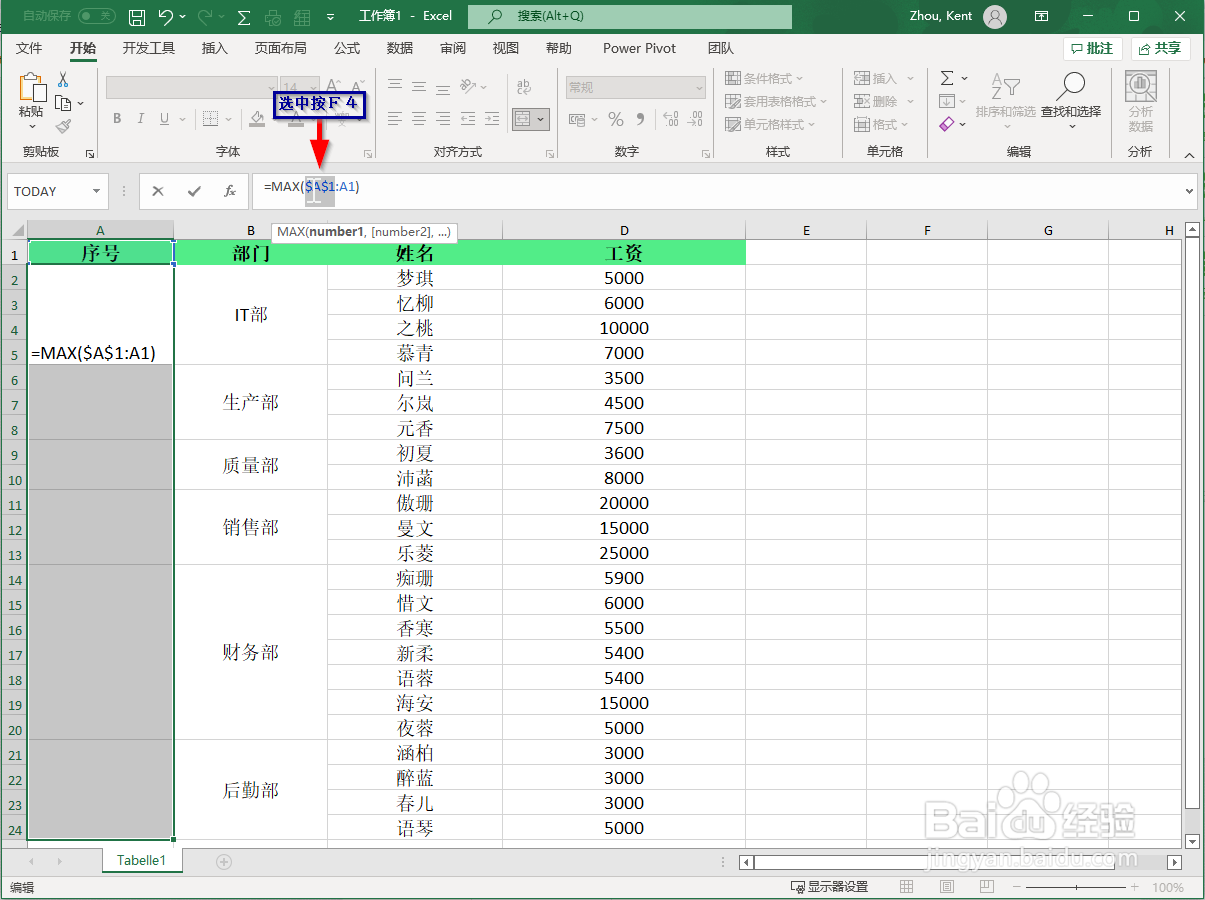Click the Italic I icon
1205x900 pixels.
[142, 119]
